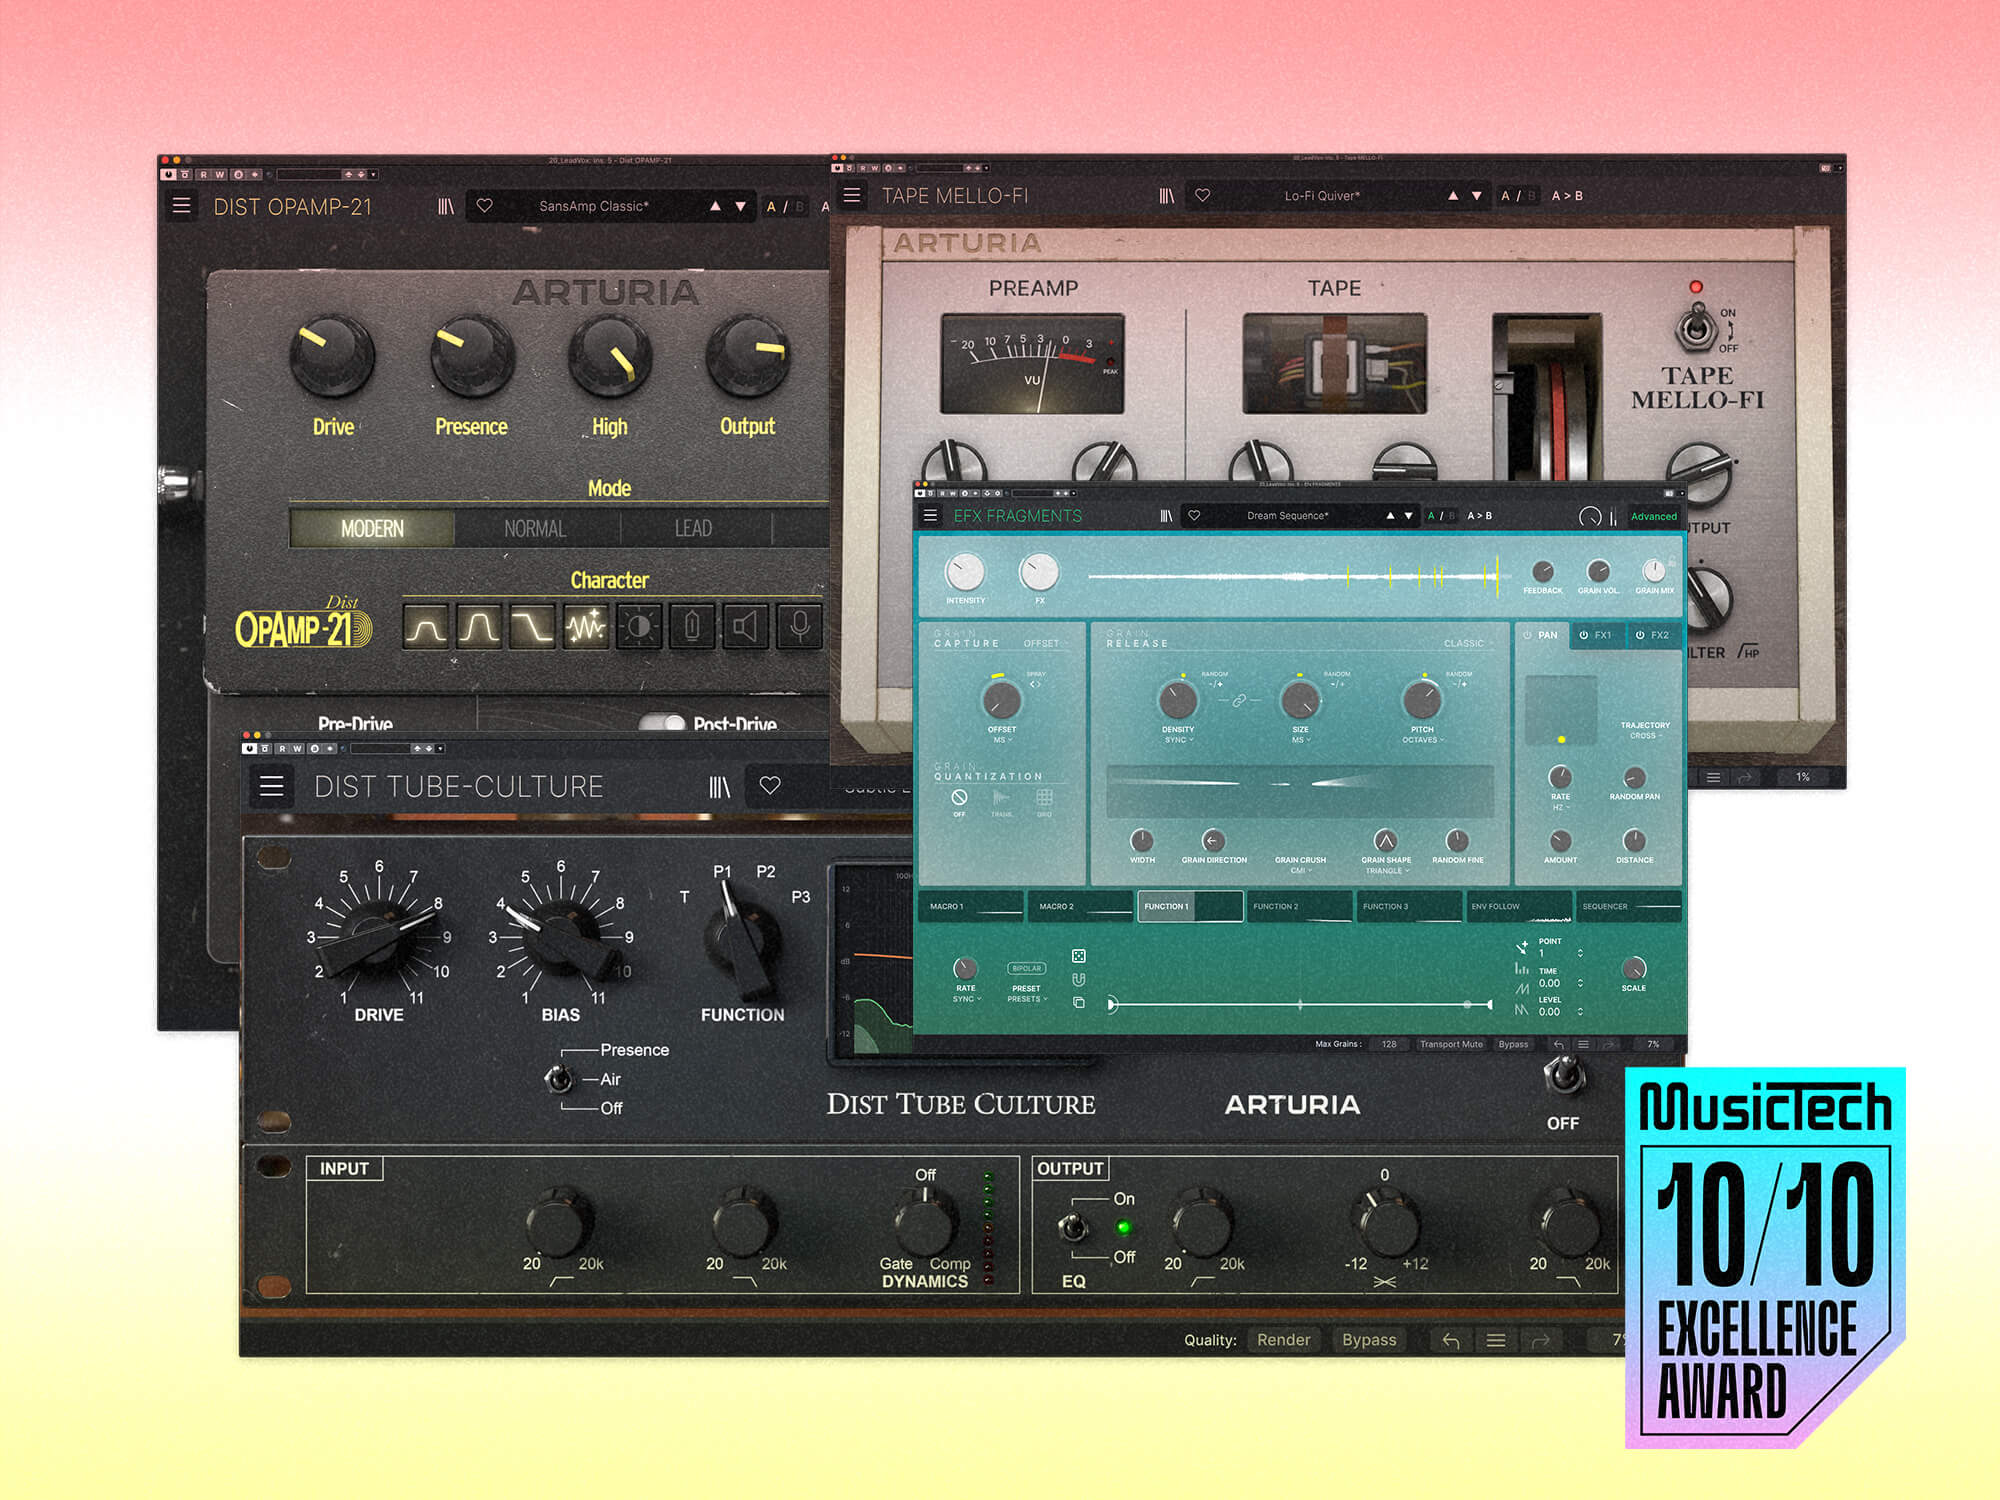Click Bypass in EFX Fragments footer
This screenshot has height=1500, width=2000.
click(x=1513, y=1044)
